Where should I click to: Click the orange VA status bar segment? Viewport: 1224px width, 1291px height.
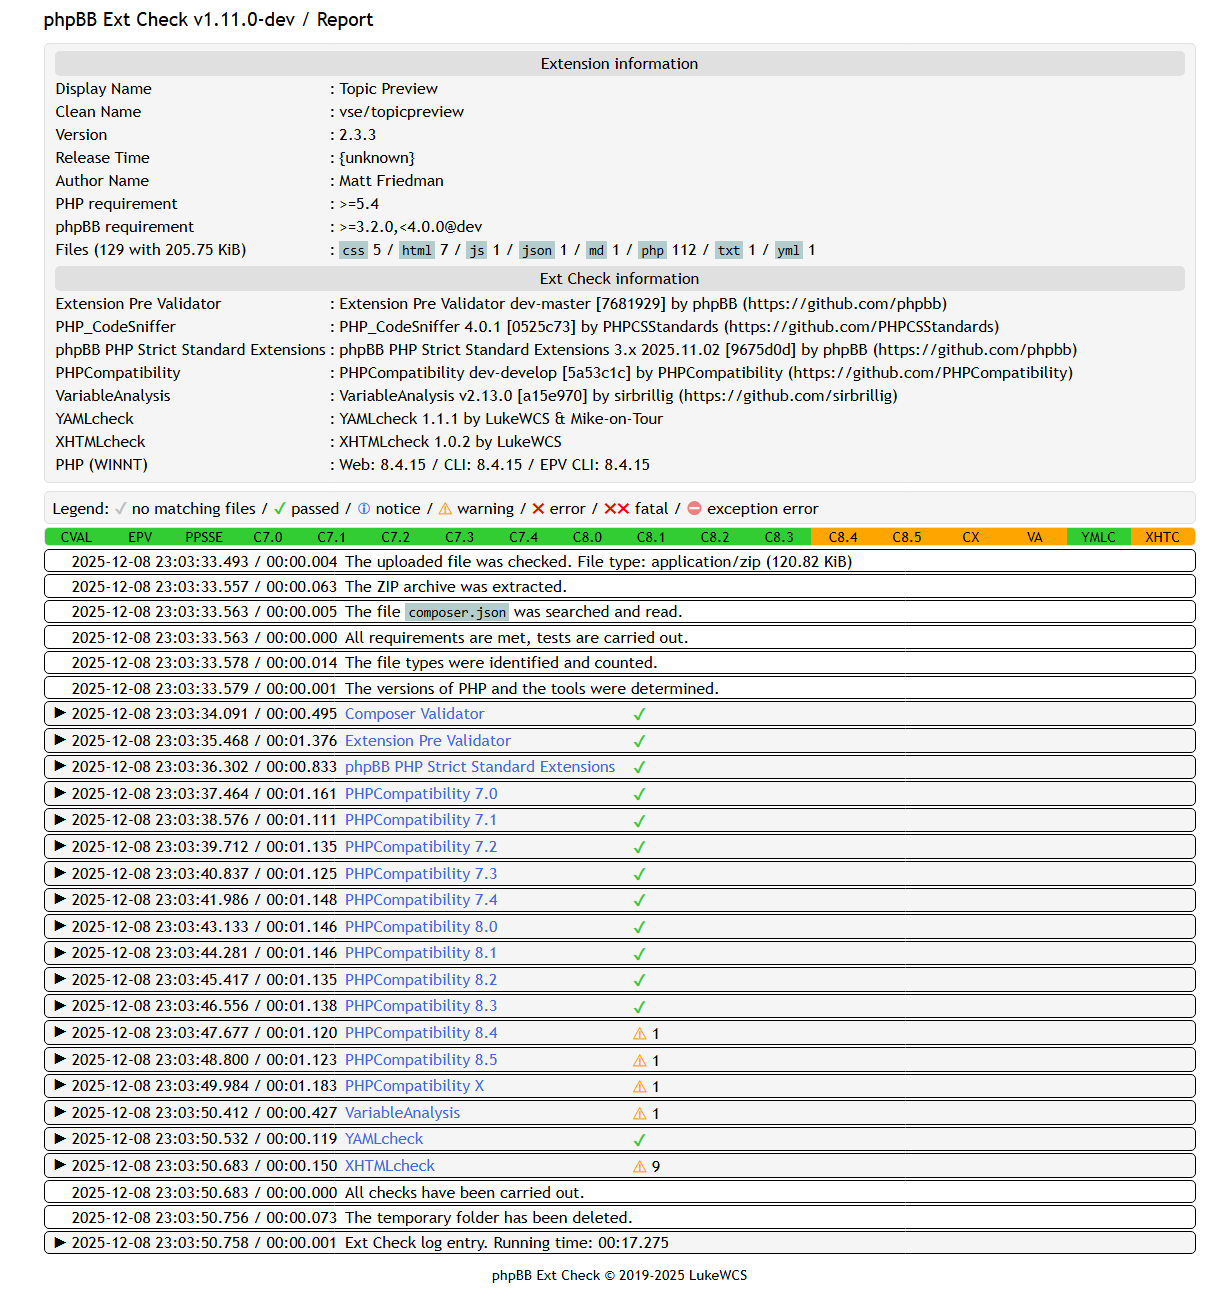tap(1034, 537)
